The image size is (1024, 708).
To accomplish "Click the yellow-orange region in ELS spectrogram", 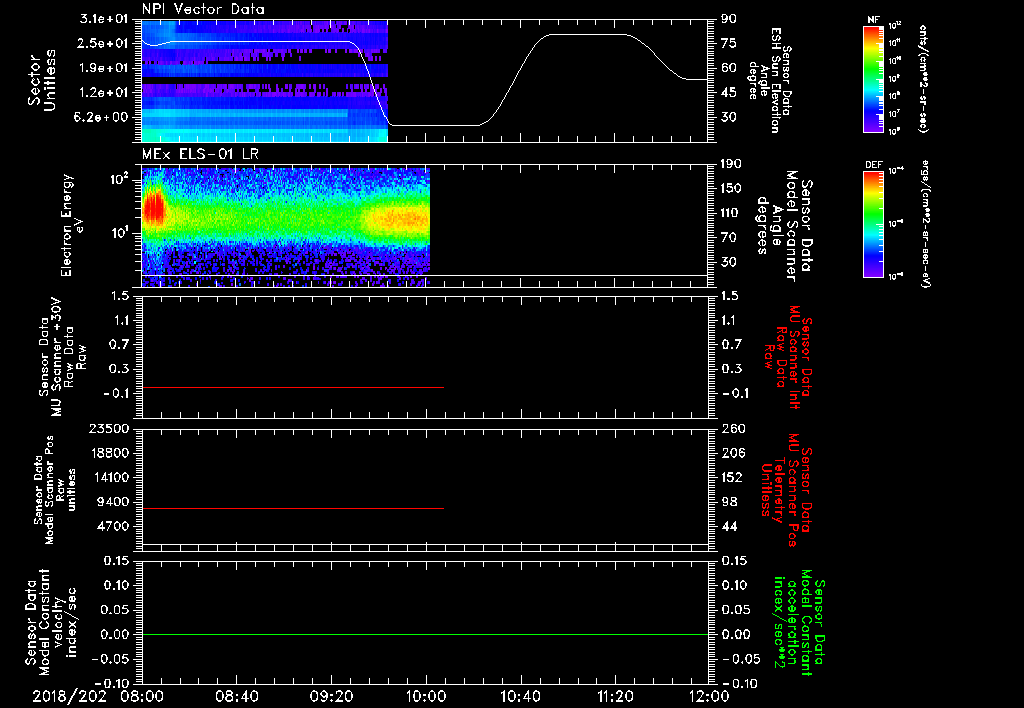I will click(x=398, y=220).
